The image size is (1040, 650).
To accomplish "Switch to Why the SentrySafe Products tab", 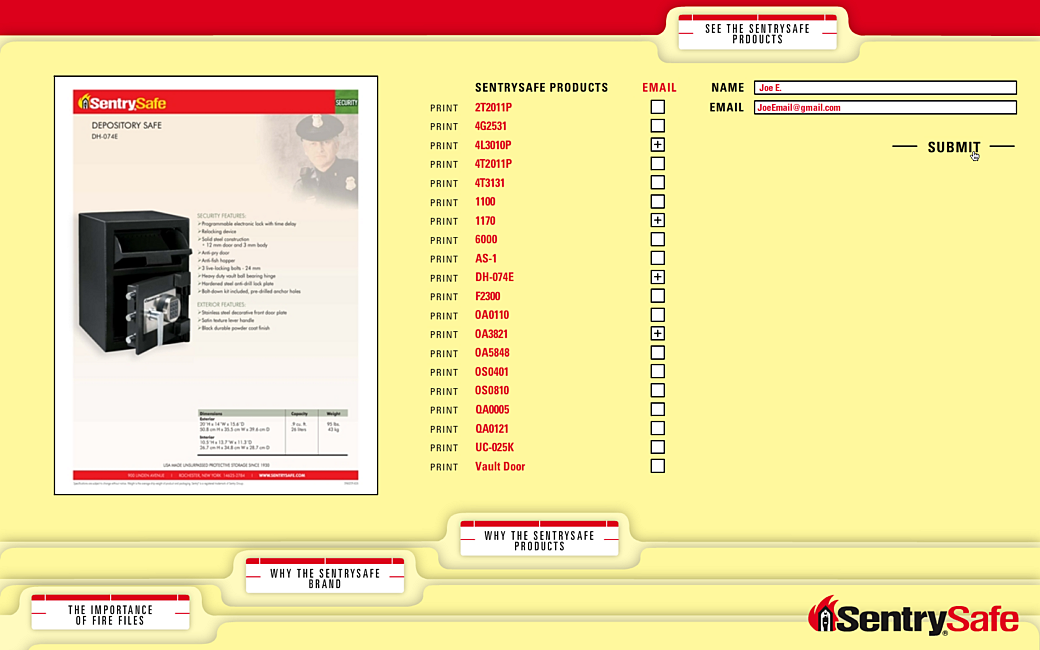I will pyautogui.click(x=539, y=541).
